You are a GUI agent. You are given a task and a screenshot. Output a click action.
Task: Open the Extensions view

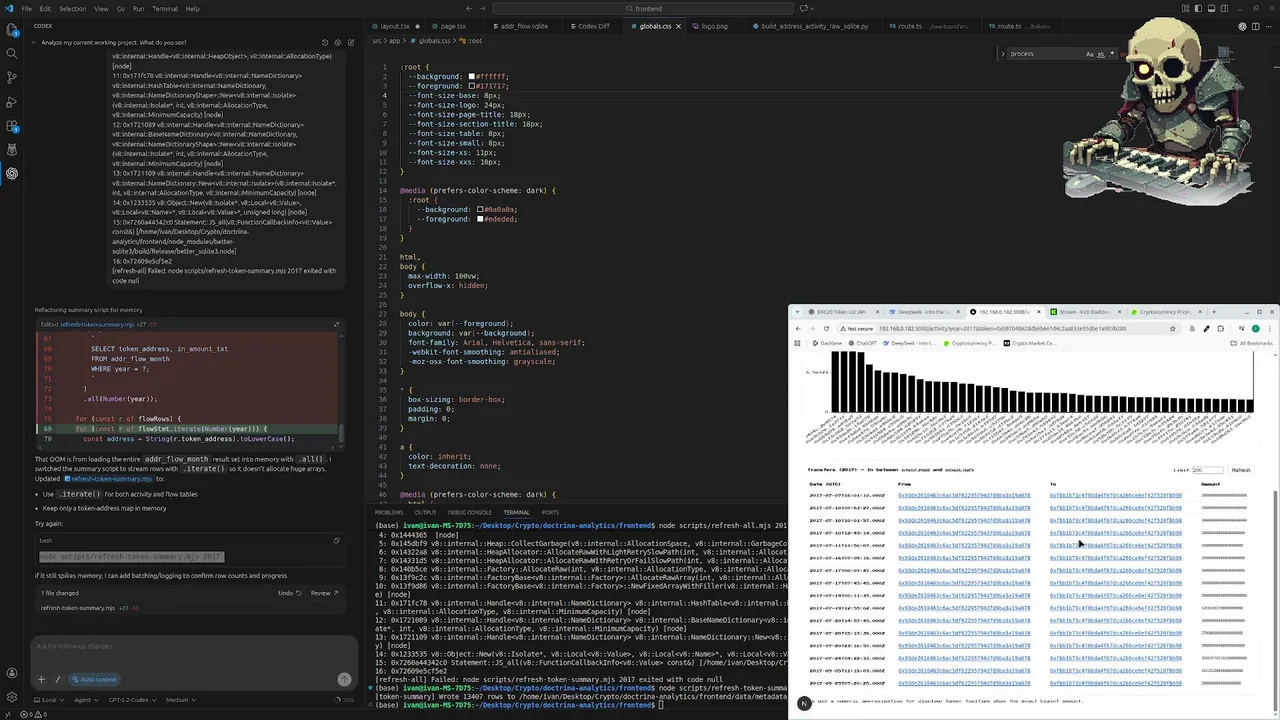pyautogui.click(x=12, y=126)
